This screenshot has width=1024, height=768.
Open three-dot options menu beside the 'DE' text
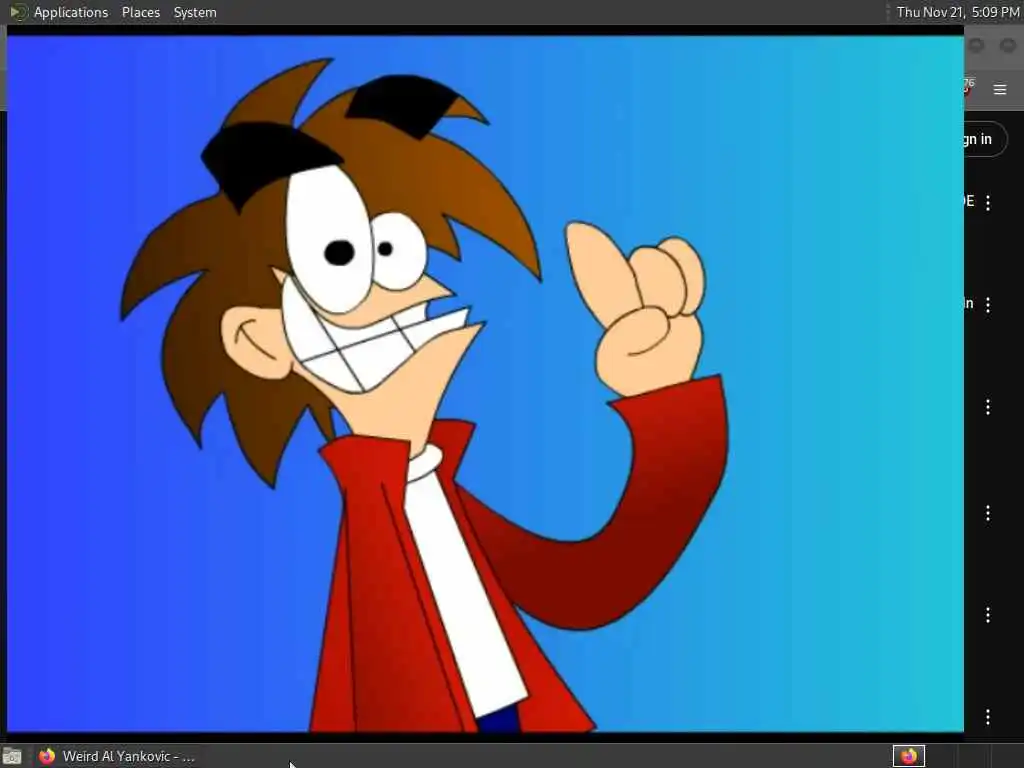(x=987, y=202)
